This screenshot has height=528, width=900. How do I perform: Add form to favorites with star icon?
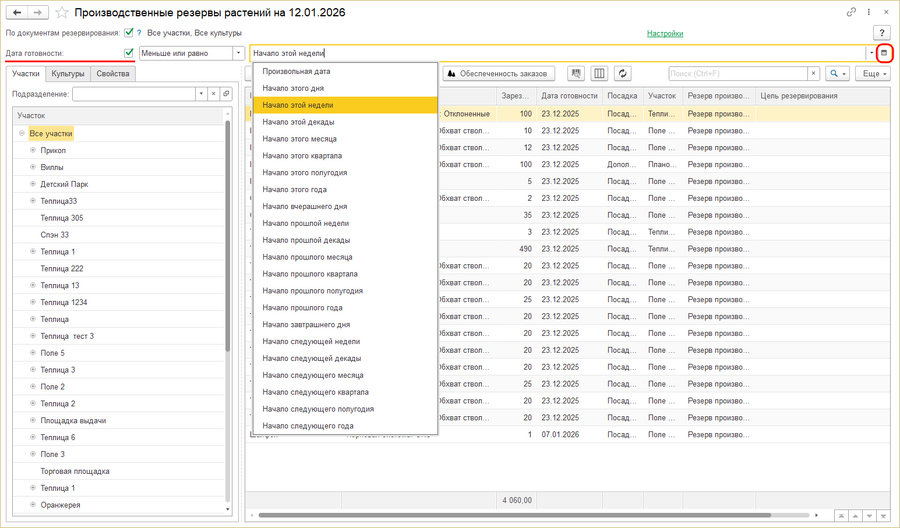pos(63,12)
